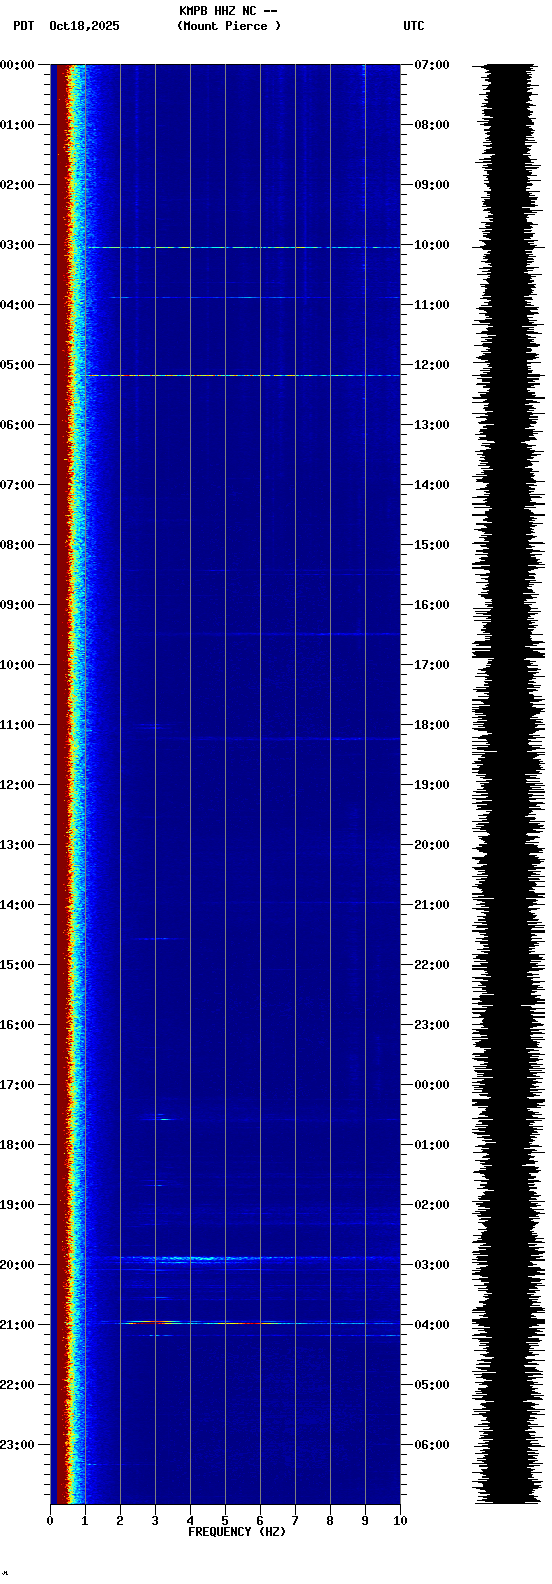Click the 10:00 UTC time label
The image size is (552, 1584).
tap(432, 245)
